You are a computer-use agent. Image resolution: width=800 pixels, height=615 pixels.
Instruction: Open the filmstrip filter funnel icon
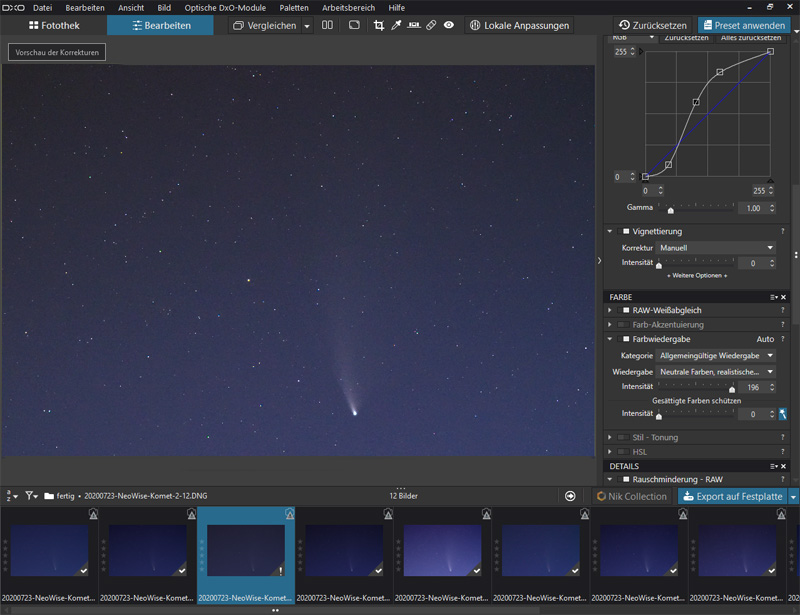click(x=30, y=496)
